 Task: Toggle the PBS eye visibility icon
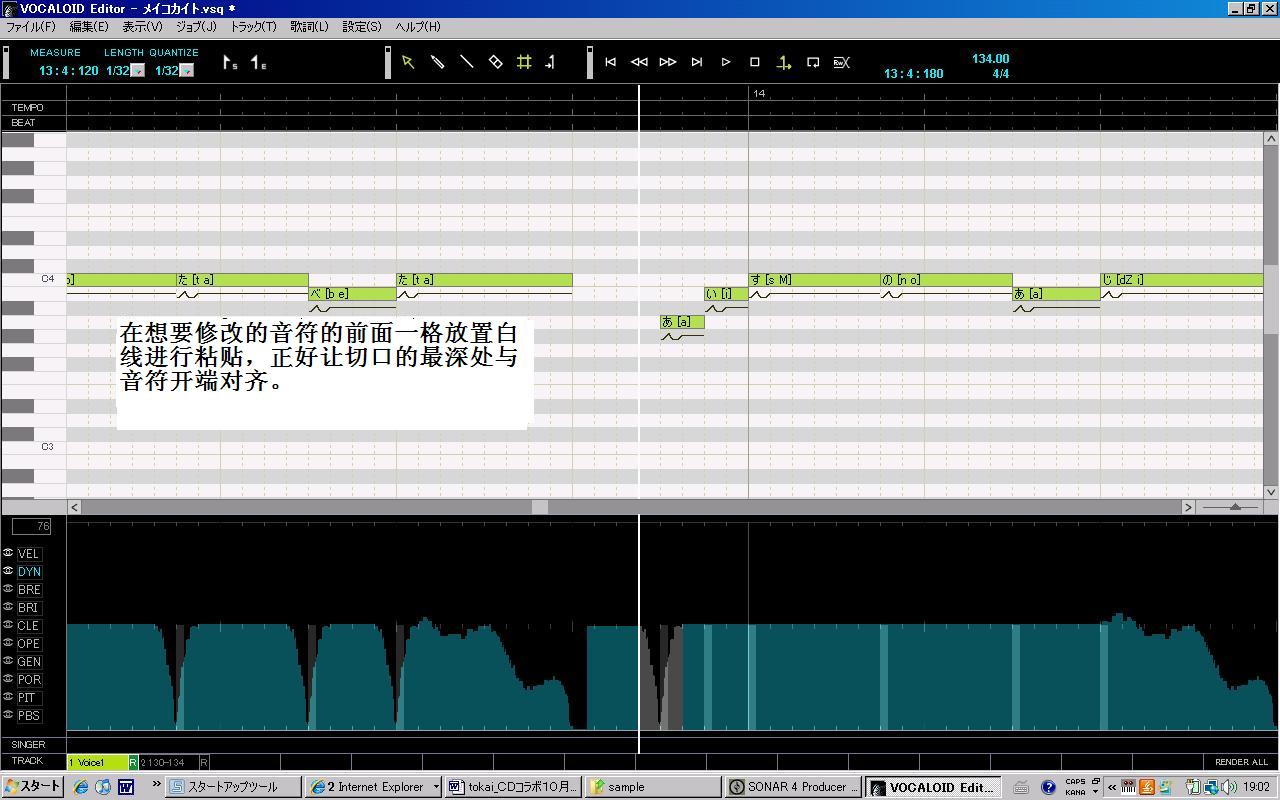(8, 715)
